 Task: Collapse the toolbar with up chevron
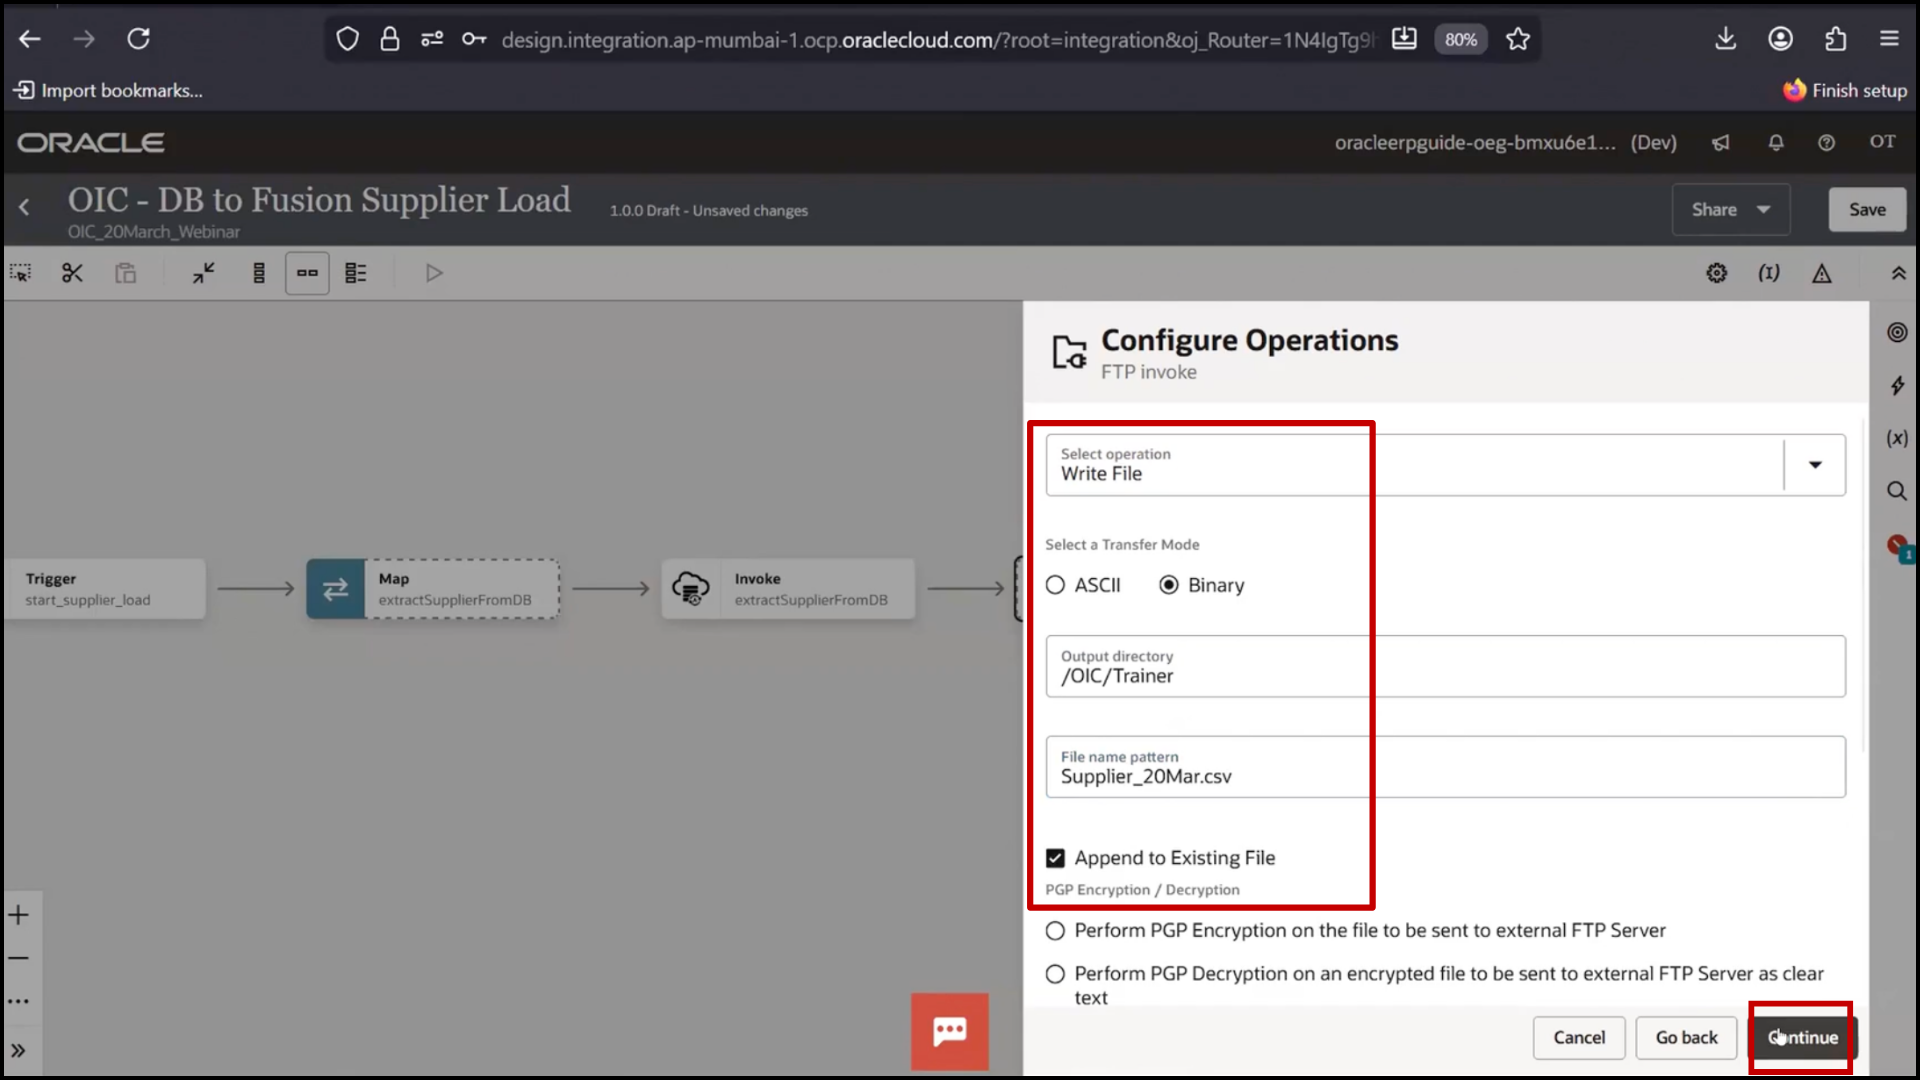point(1898,273)
